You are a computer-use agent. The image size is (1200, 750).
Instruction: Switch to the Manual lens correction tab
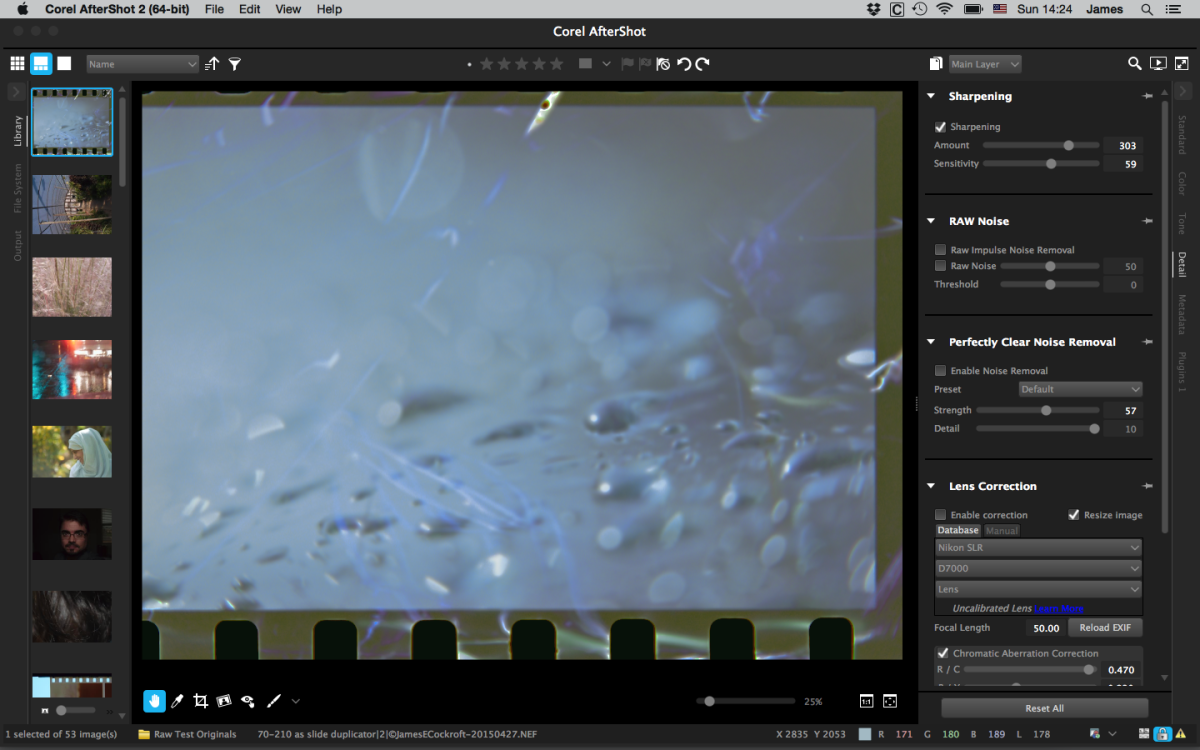1002,531
